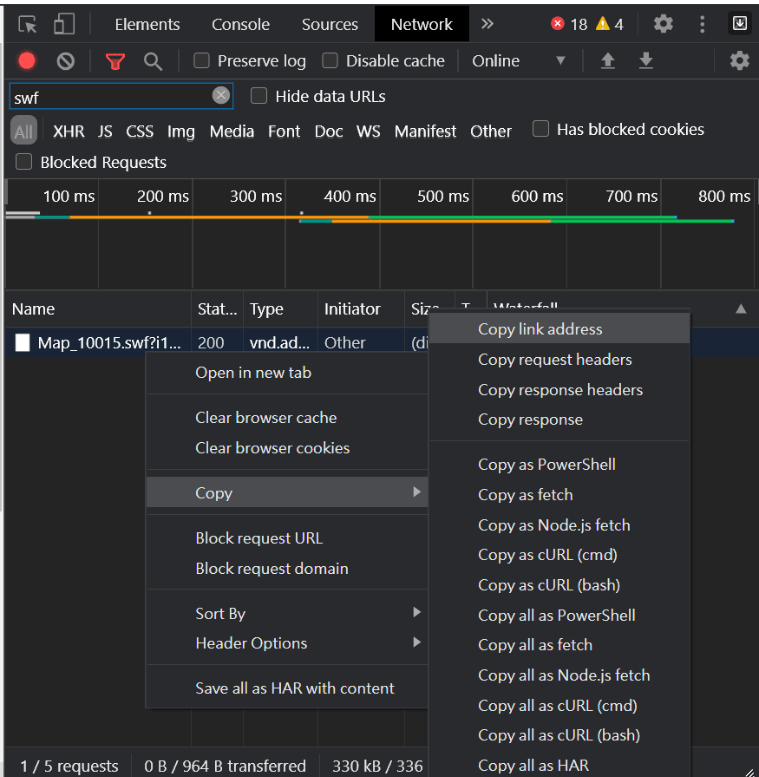Stop recording network log with red button
The height and width of the screenshot is (777, 759).
27,61
